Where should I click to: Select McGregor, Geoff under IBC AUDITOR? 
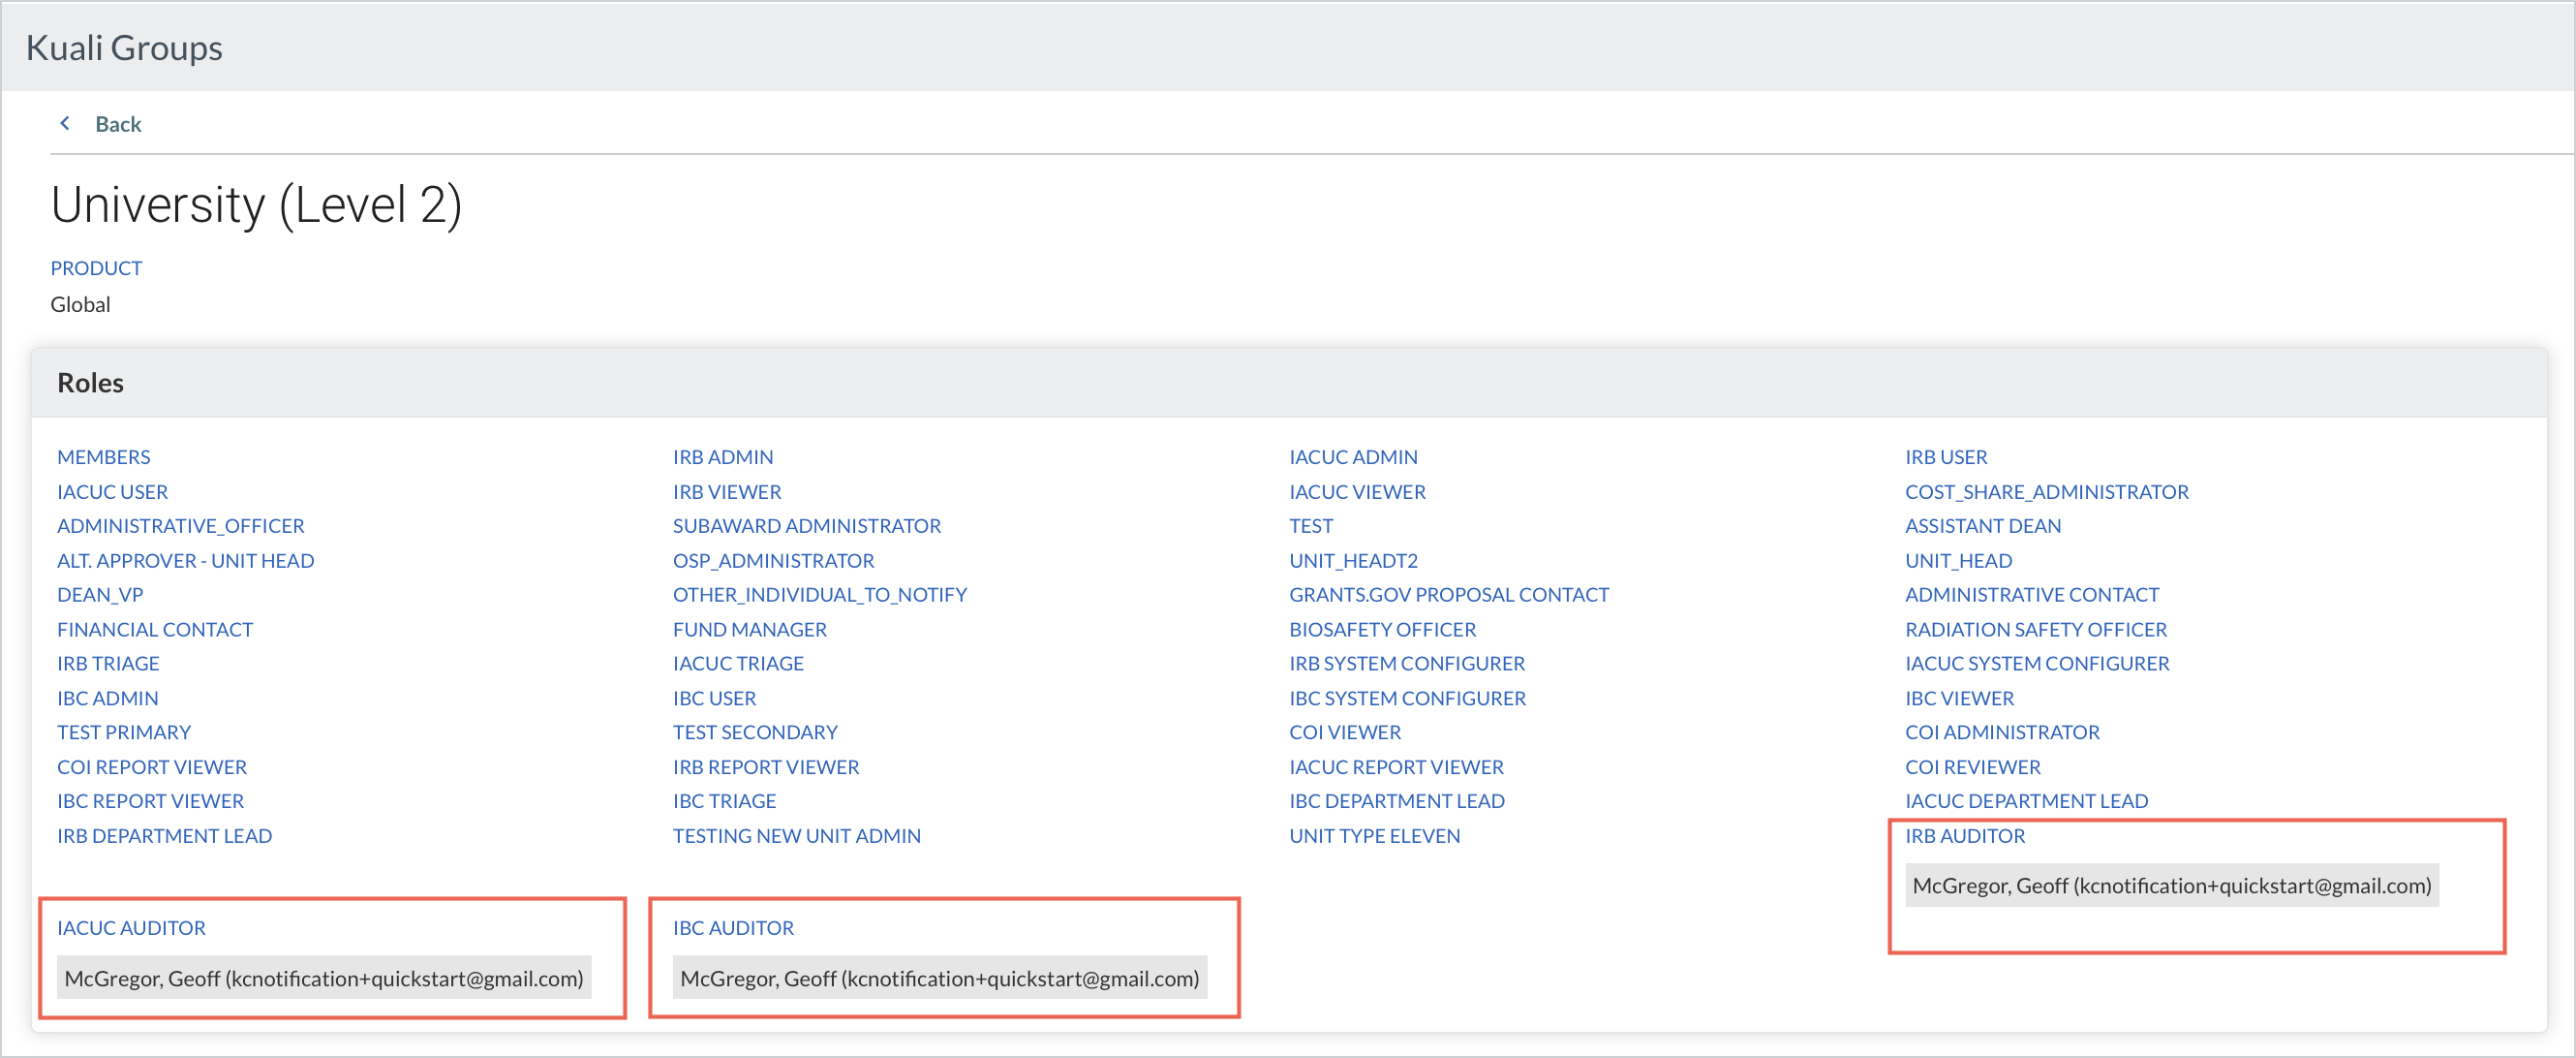pyautogui.click(x=939, y=978)
